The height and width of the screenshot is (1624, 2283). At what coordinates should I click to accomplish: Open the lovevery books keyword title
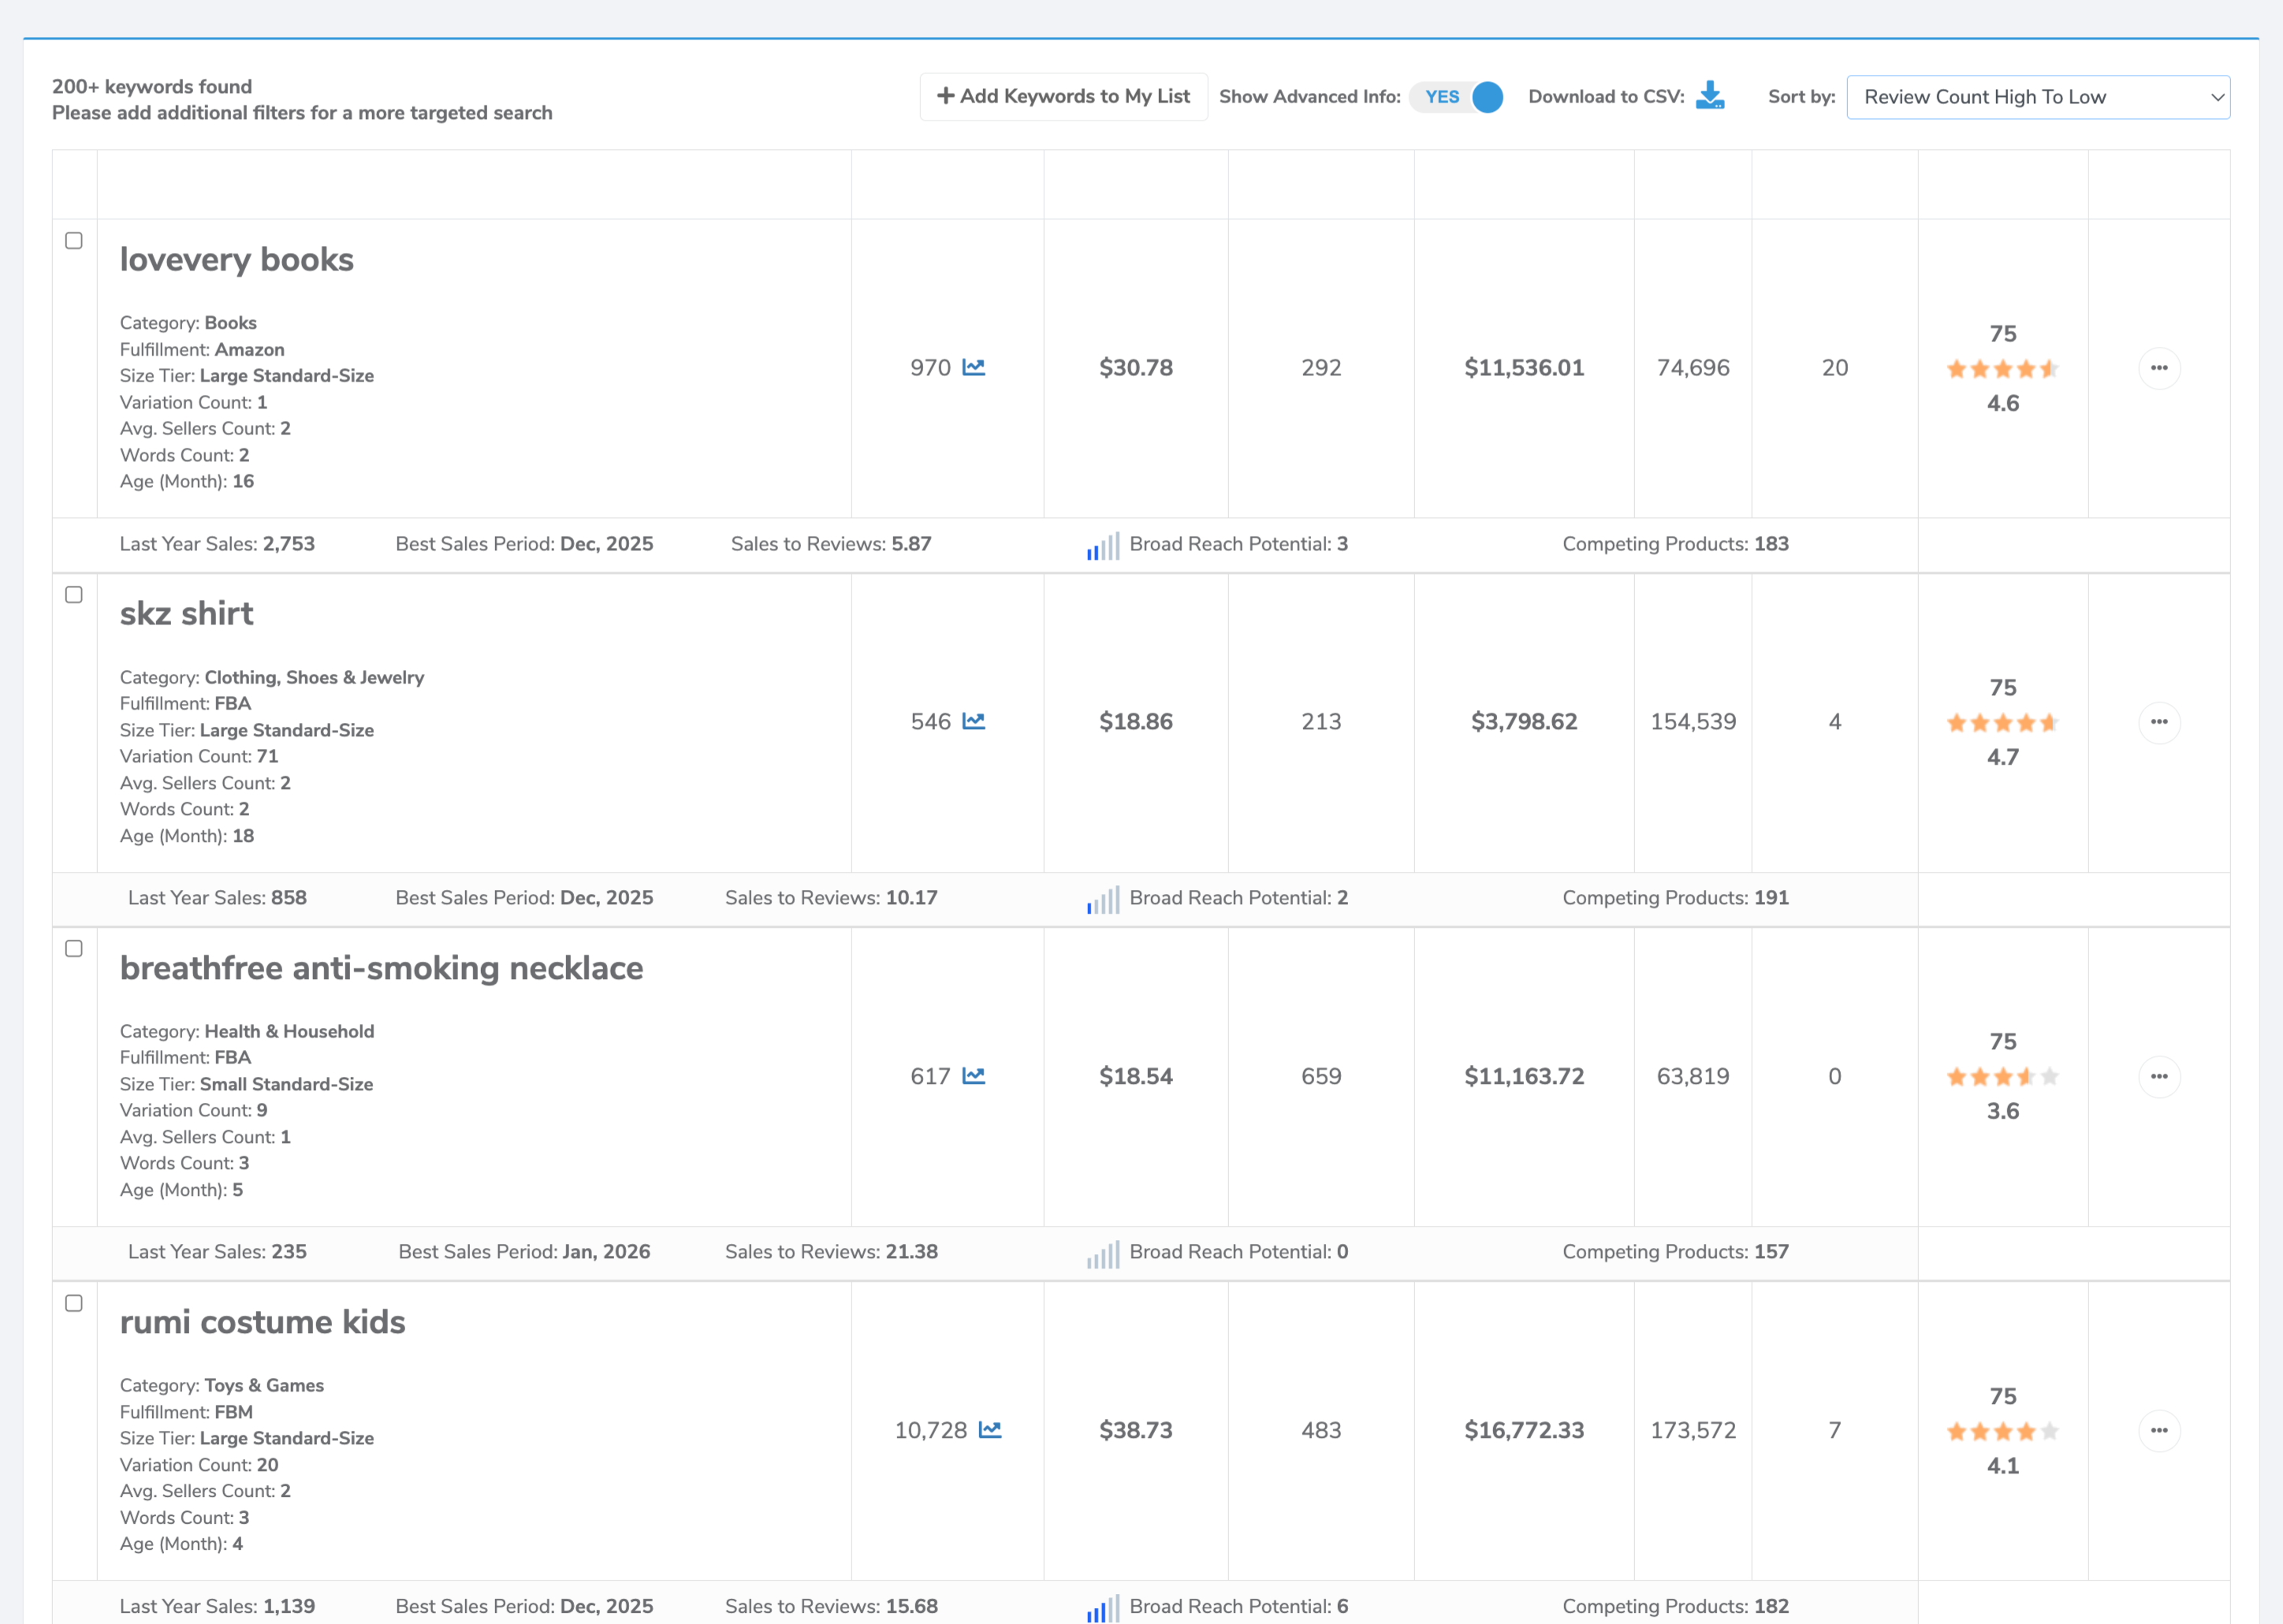pyautogui.click(x=237, y=260)
